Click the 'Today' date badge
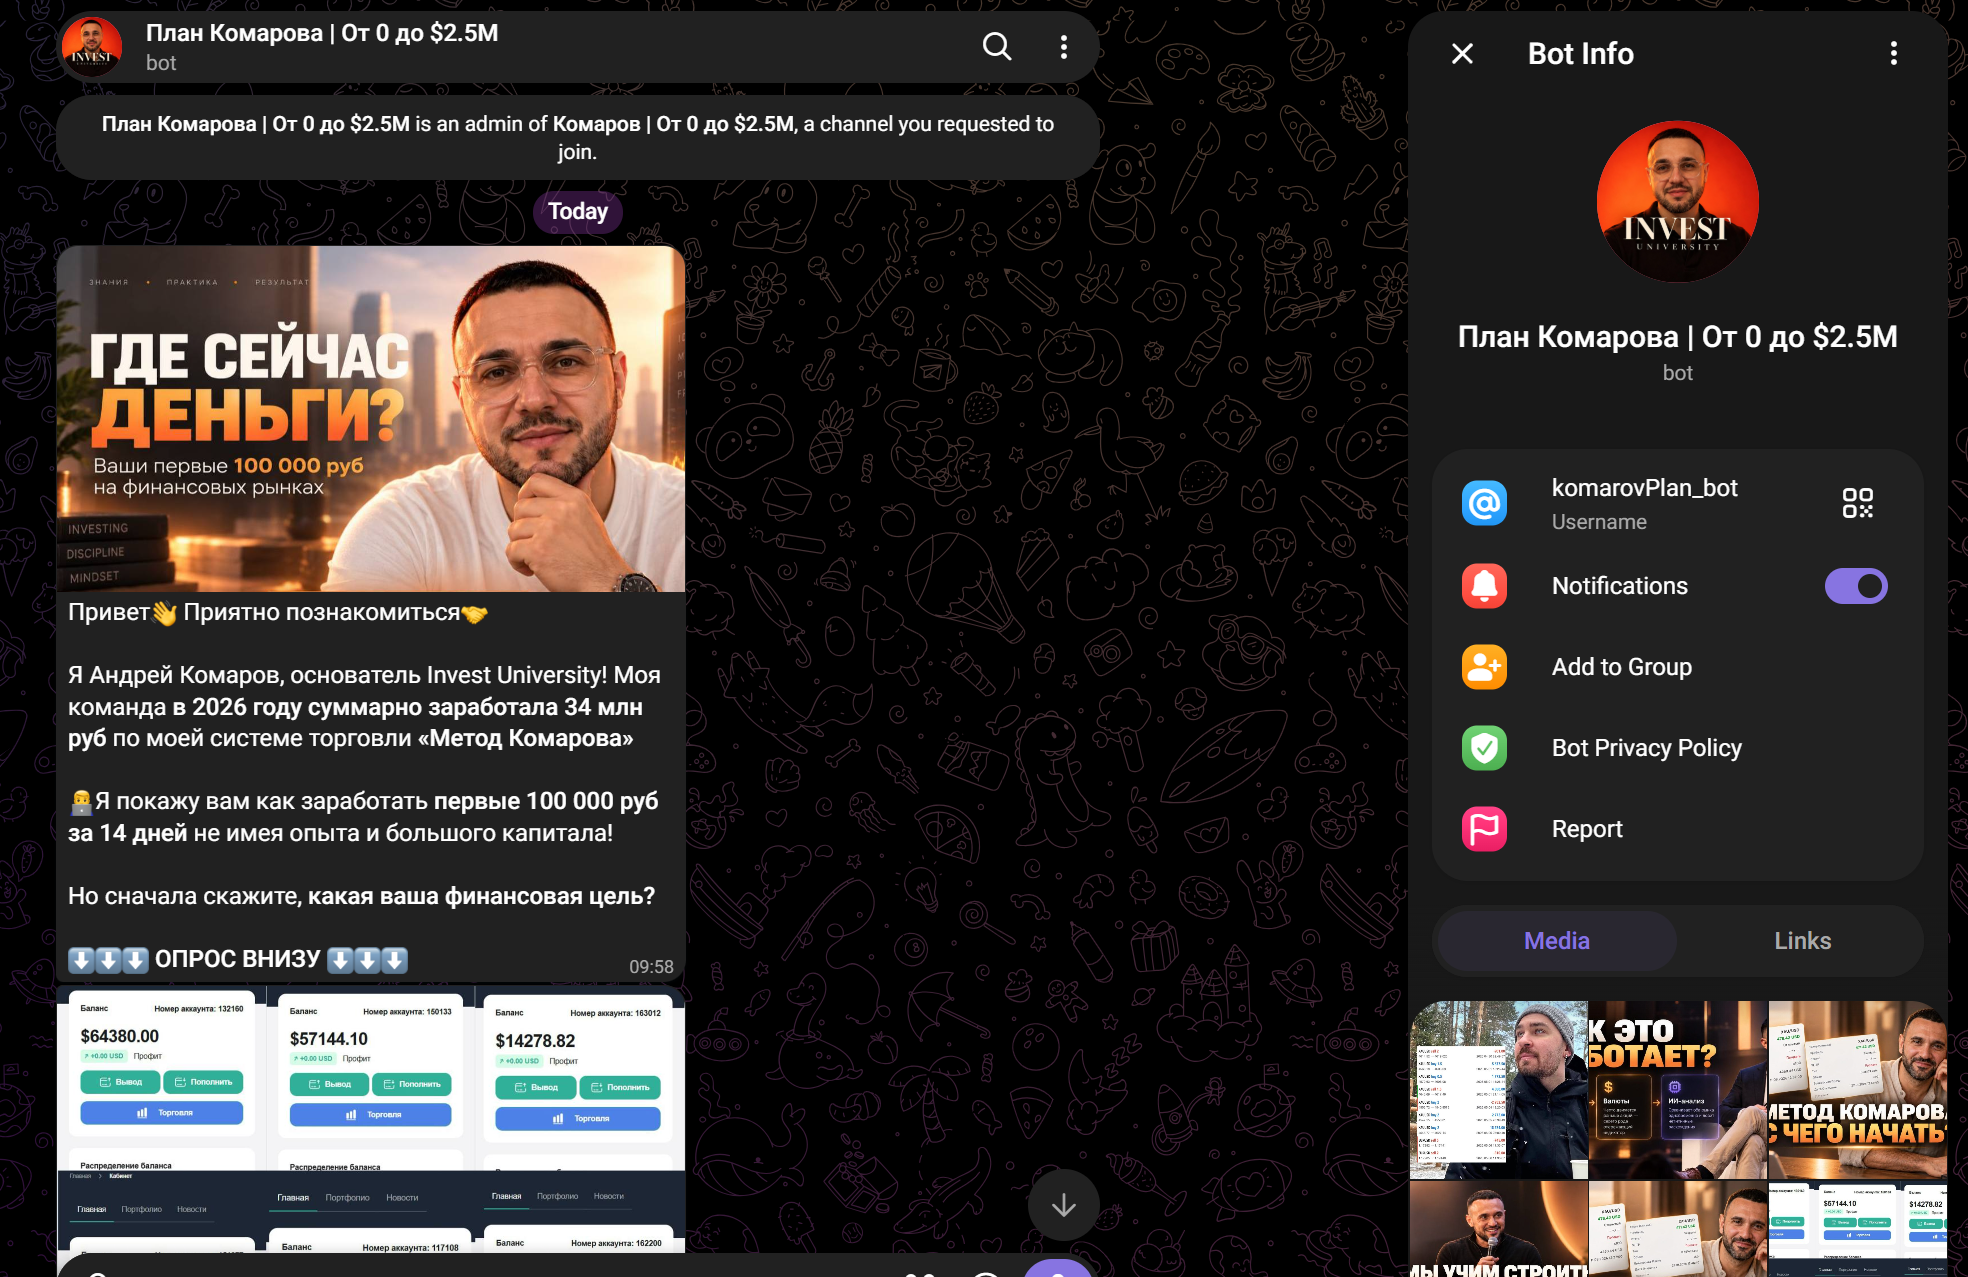The width and height of the screenshot is (1968, 1277). click(577, 211)
